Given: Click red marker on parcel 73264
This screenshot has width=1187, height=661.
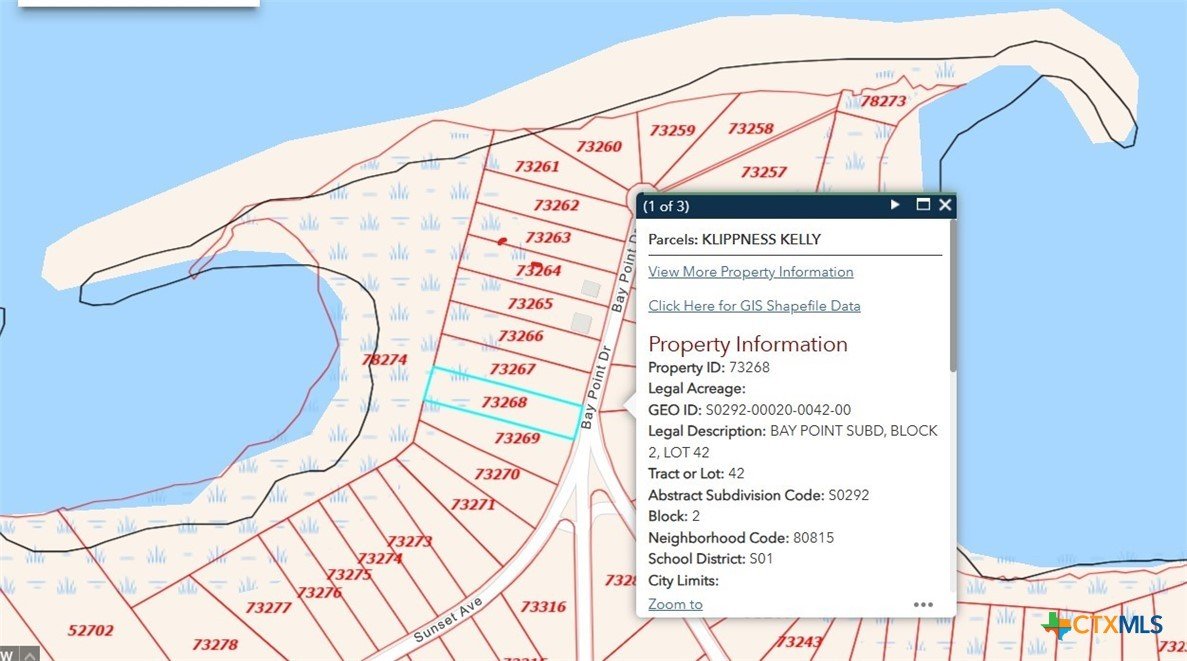Looking at the screenshot, I should [536, 265].
